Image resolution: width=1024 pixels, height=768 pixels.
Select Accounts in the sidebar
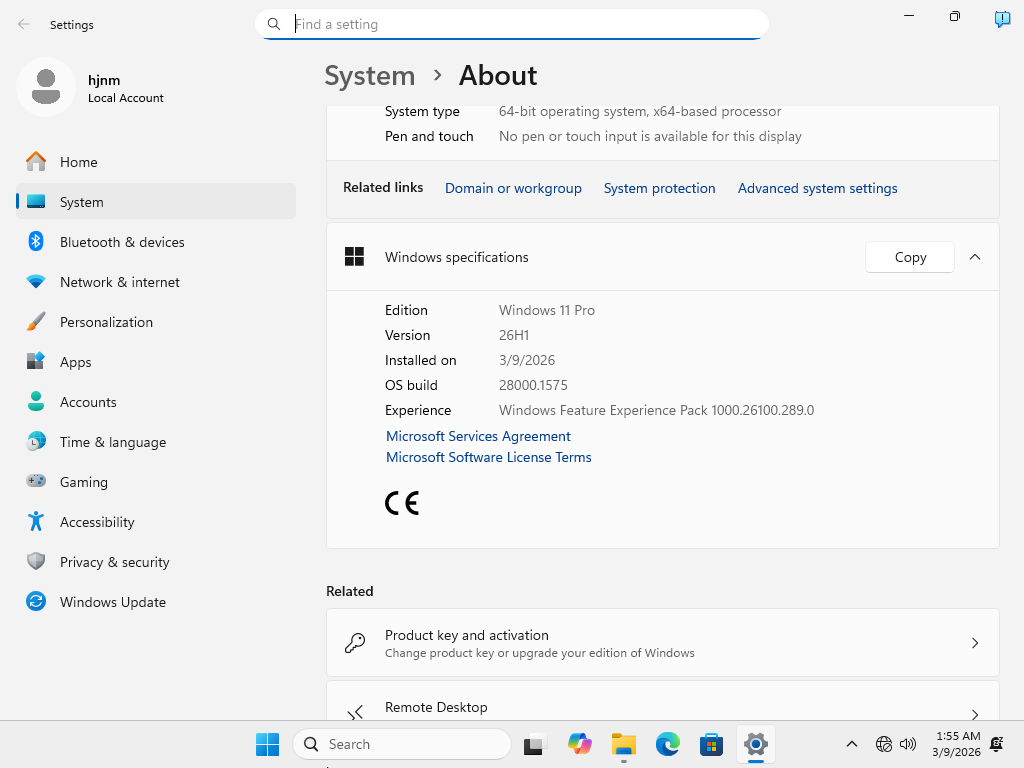[x=88, y=402]
